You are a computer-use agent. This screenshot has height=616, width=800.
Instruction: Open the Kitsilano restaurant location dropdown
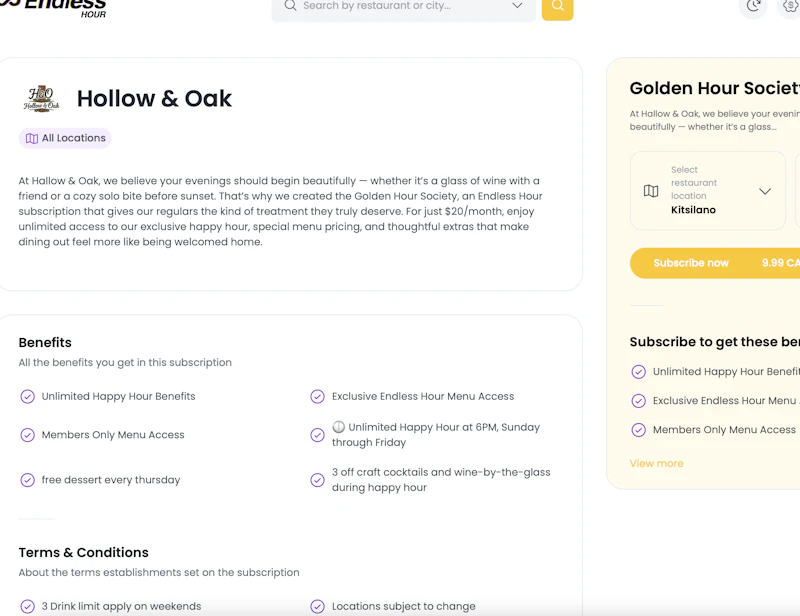point(708,190)
